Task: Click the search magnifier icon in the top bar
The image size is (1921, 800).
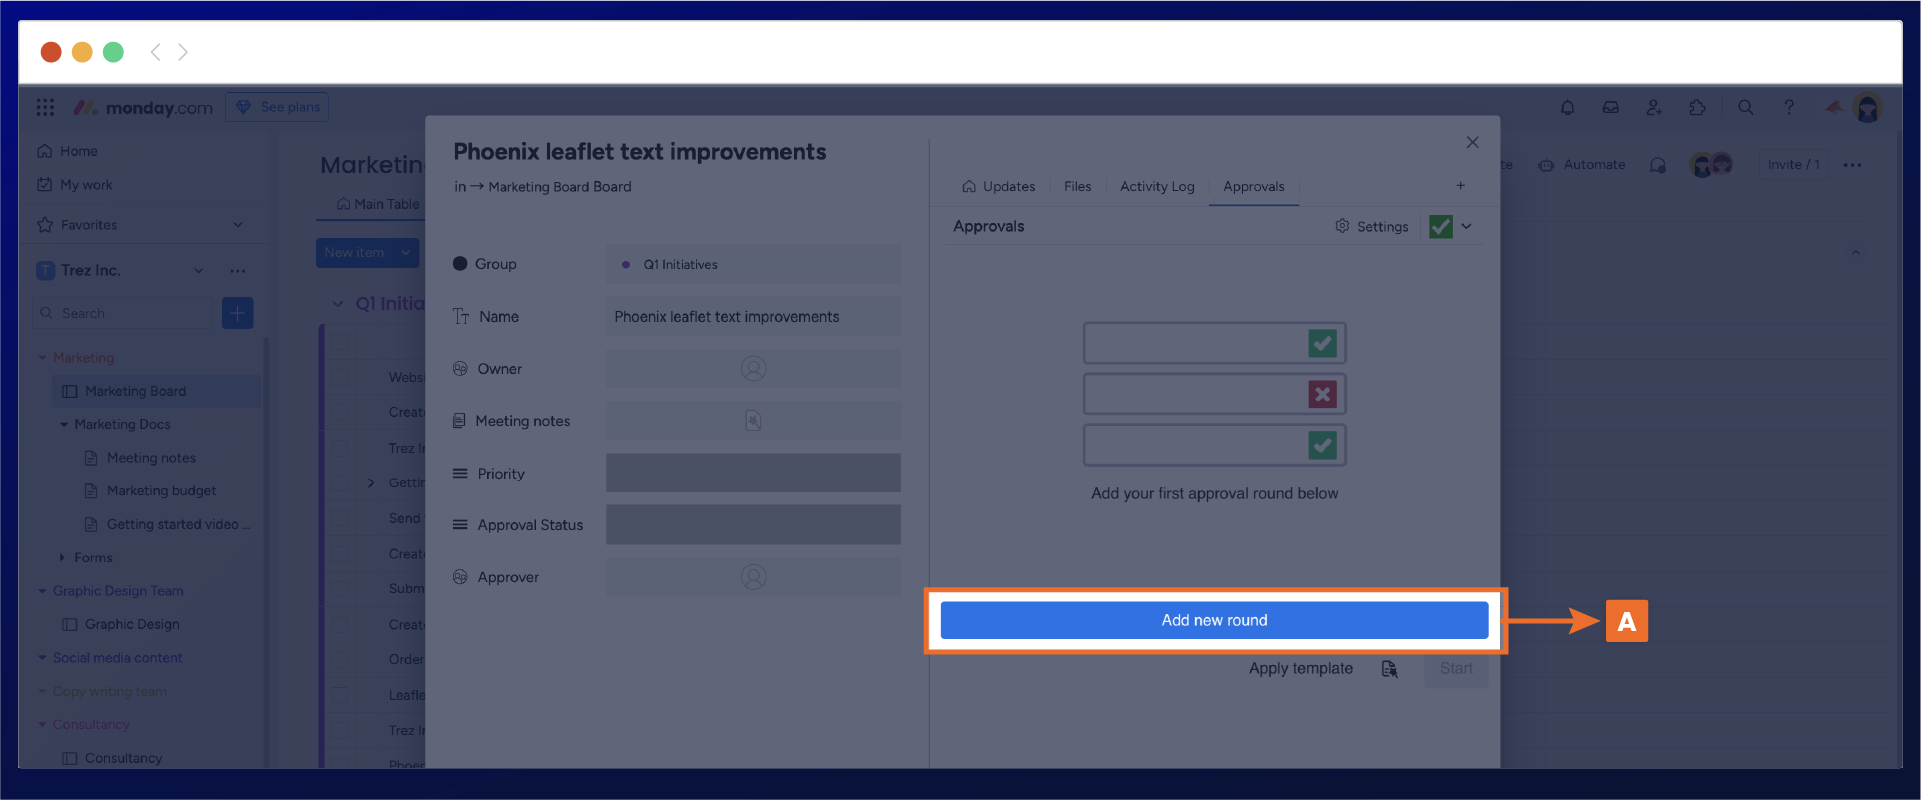Action: (x=1746, y=108)
